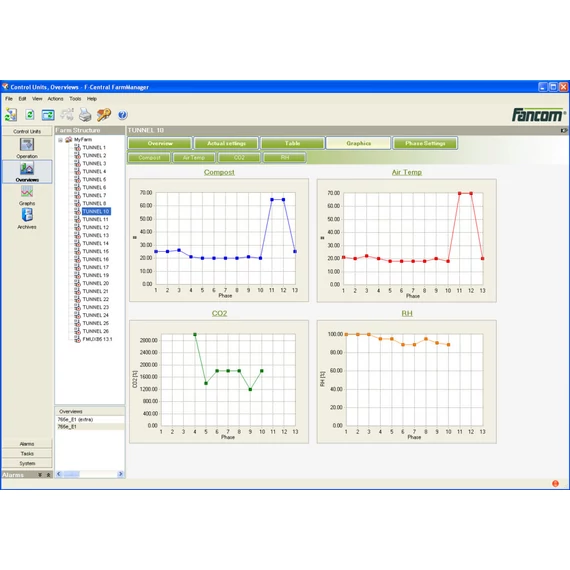
Task: Switch to the Phase Settings tab
Action: click(x=425, y=143)
